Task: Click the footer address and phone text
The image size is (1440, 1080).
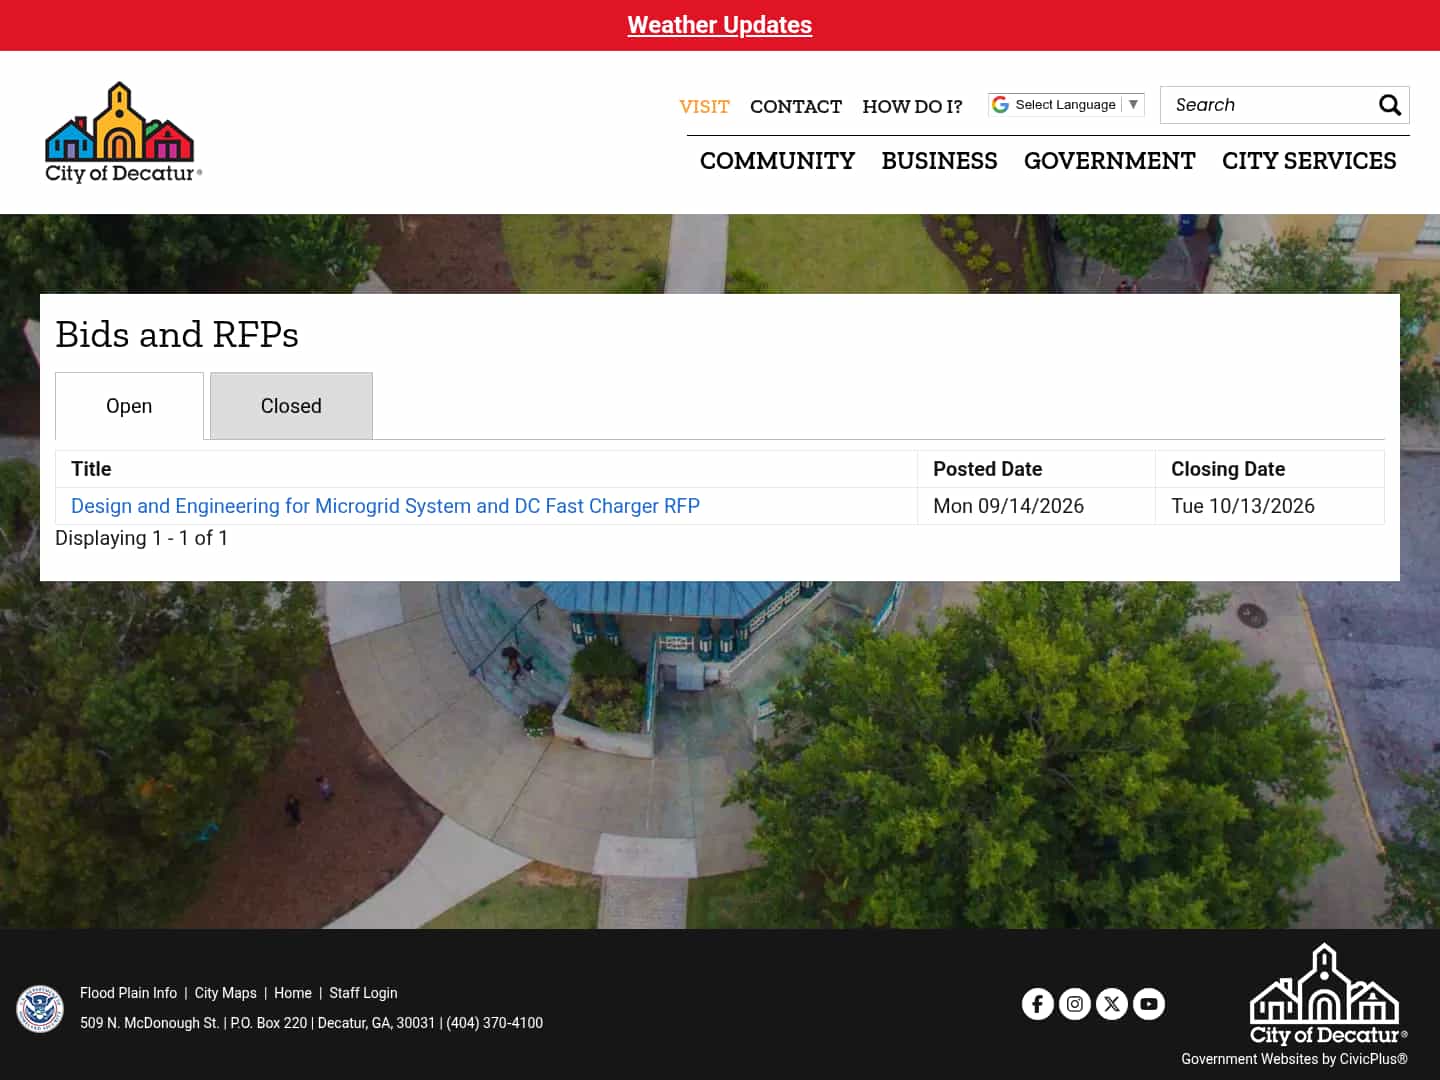Action: coord(311,1023)
